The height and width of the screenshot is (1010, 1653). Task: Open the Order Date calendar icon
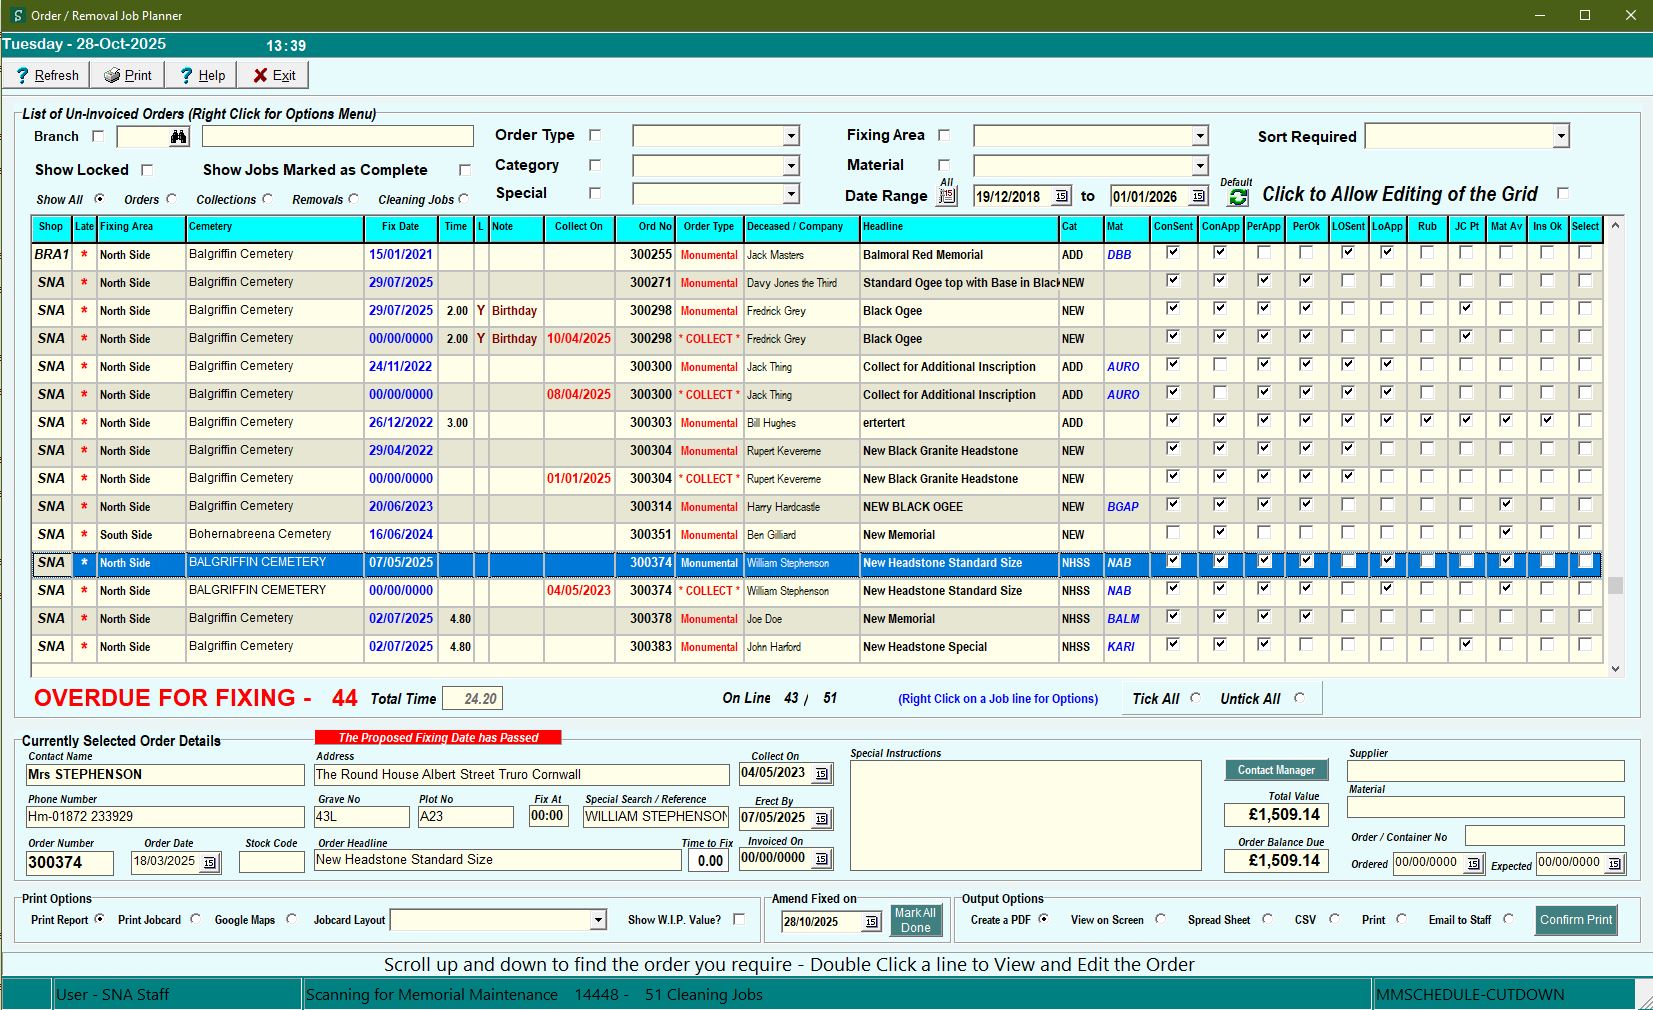coord(210,862)
